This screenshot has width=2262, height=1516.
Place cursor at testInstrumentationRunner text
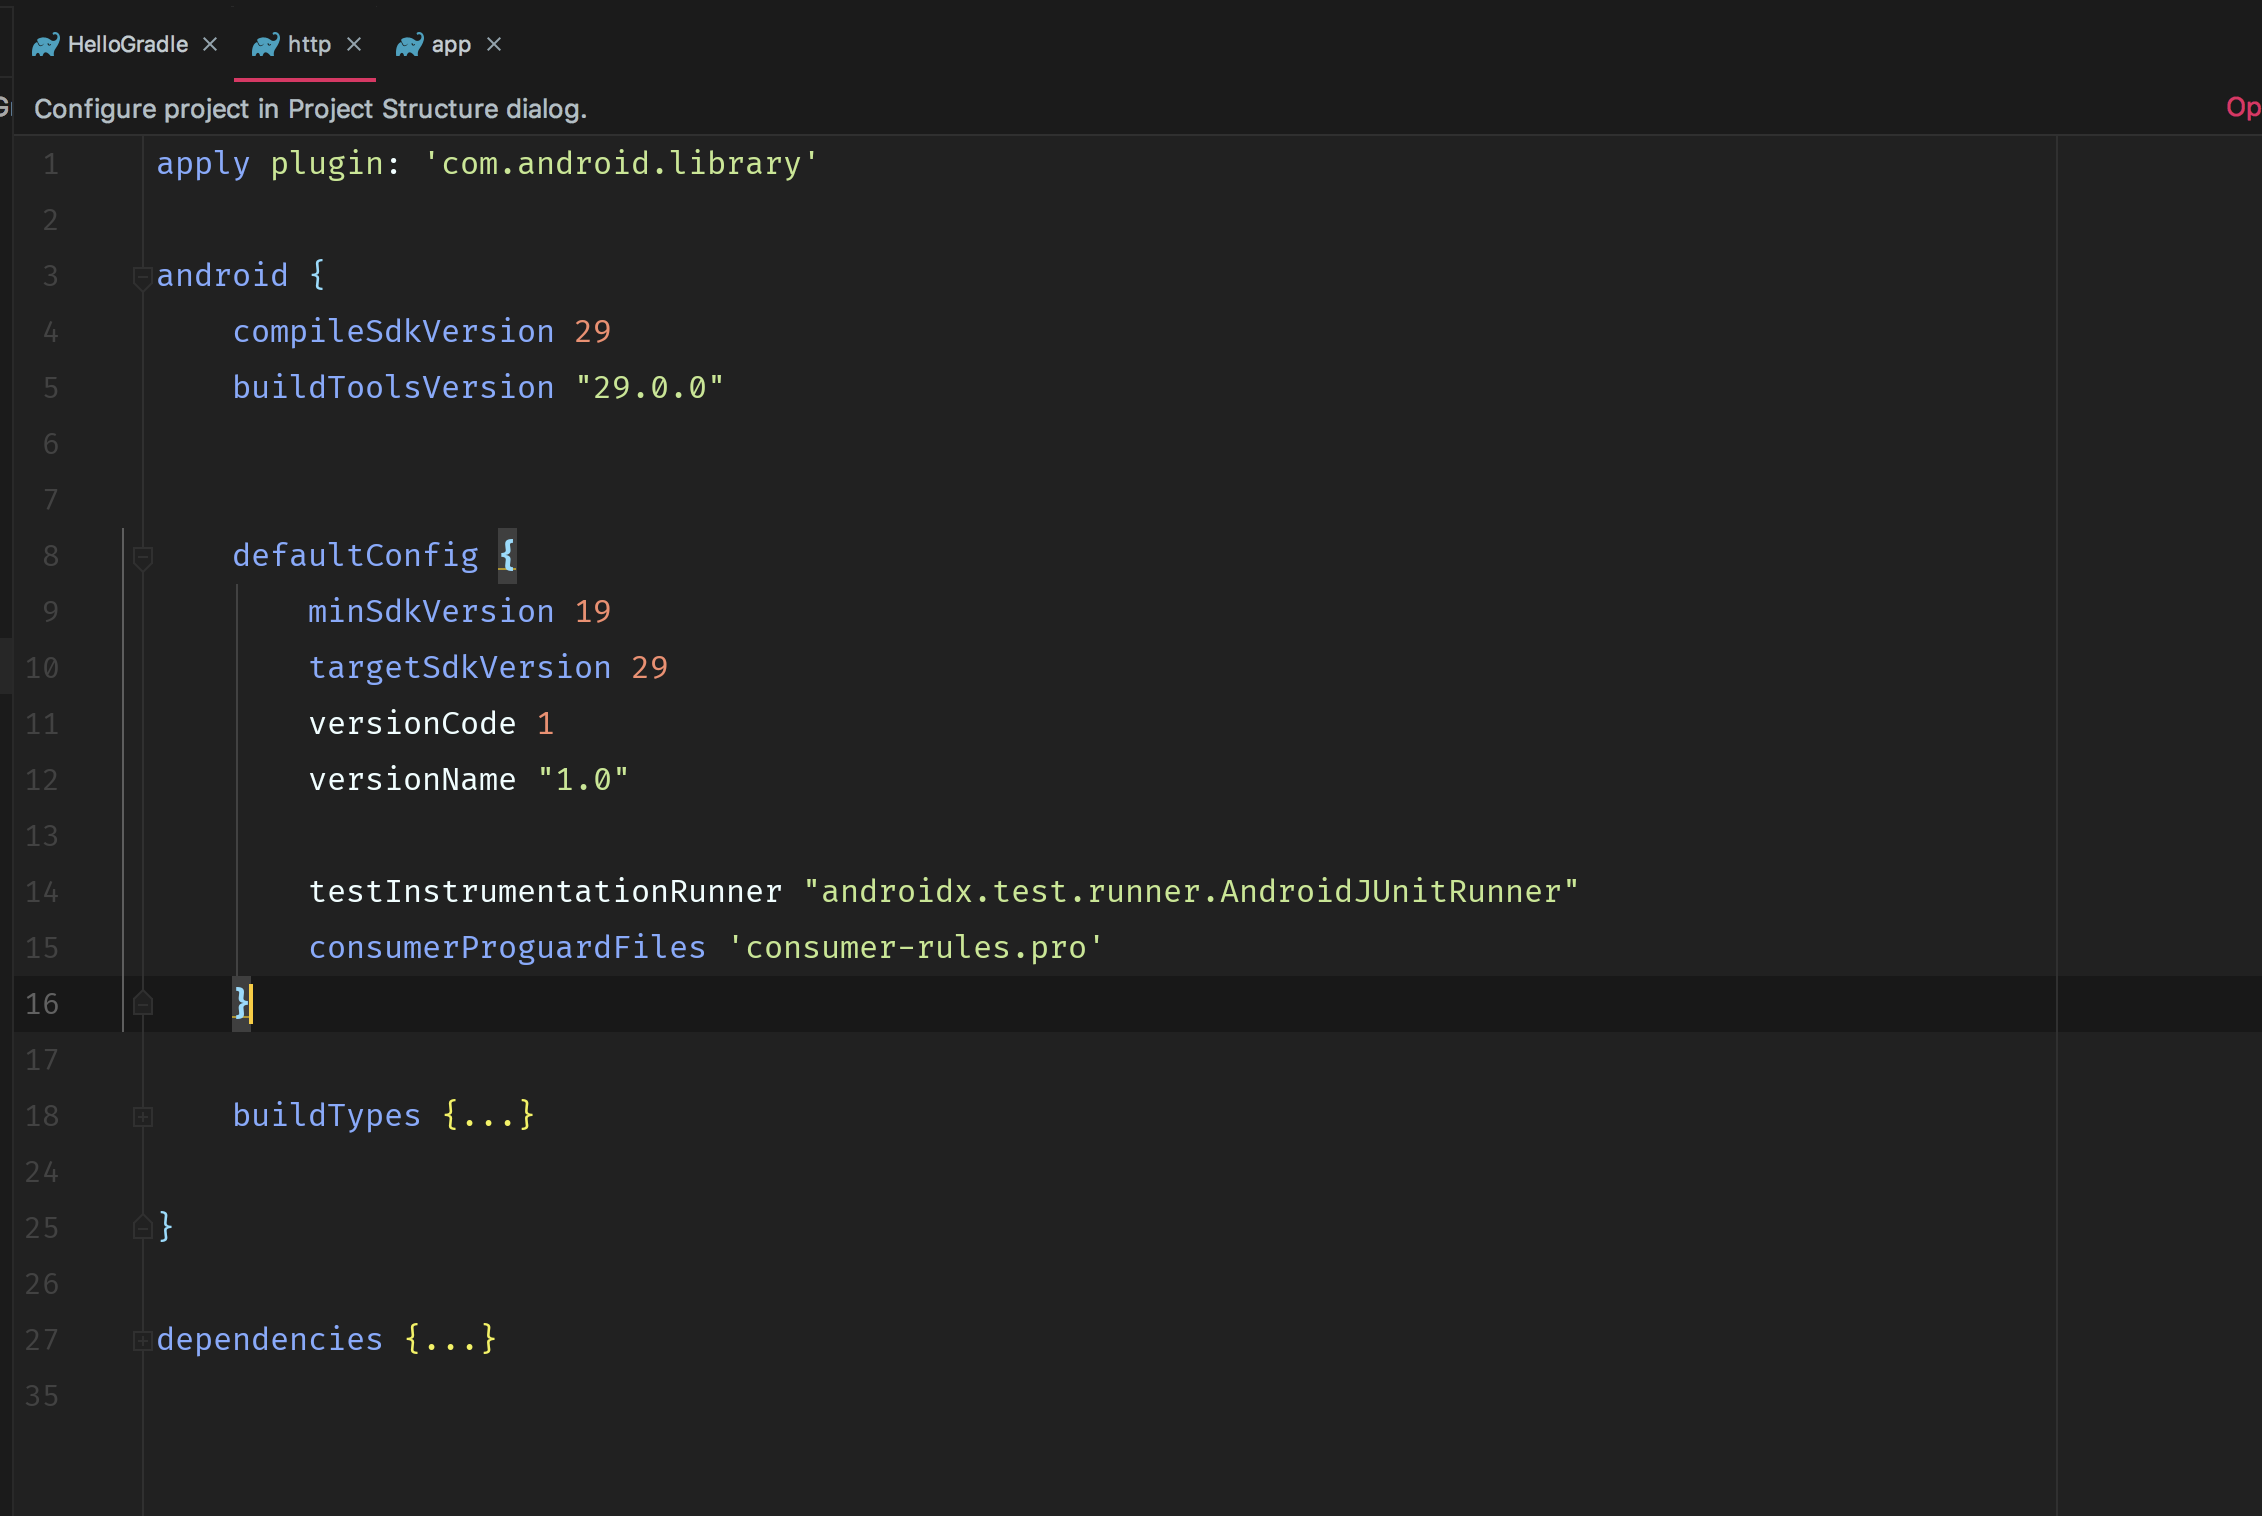point(545,892)
